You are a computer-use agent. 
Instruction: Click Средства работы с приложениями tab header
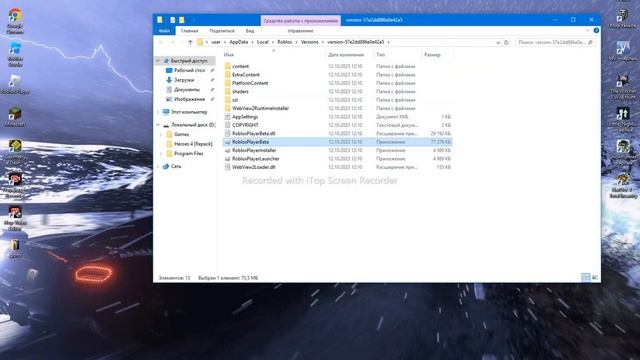point(301,20)
